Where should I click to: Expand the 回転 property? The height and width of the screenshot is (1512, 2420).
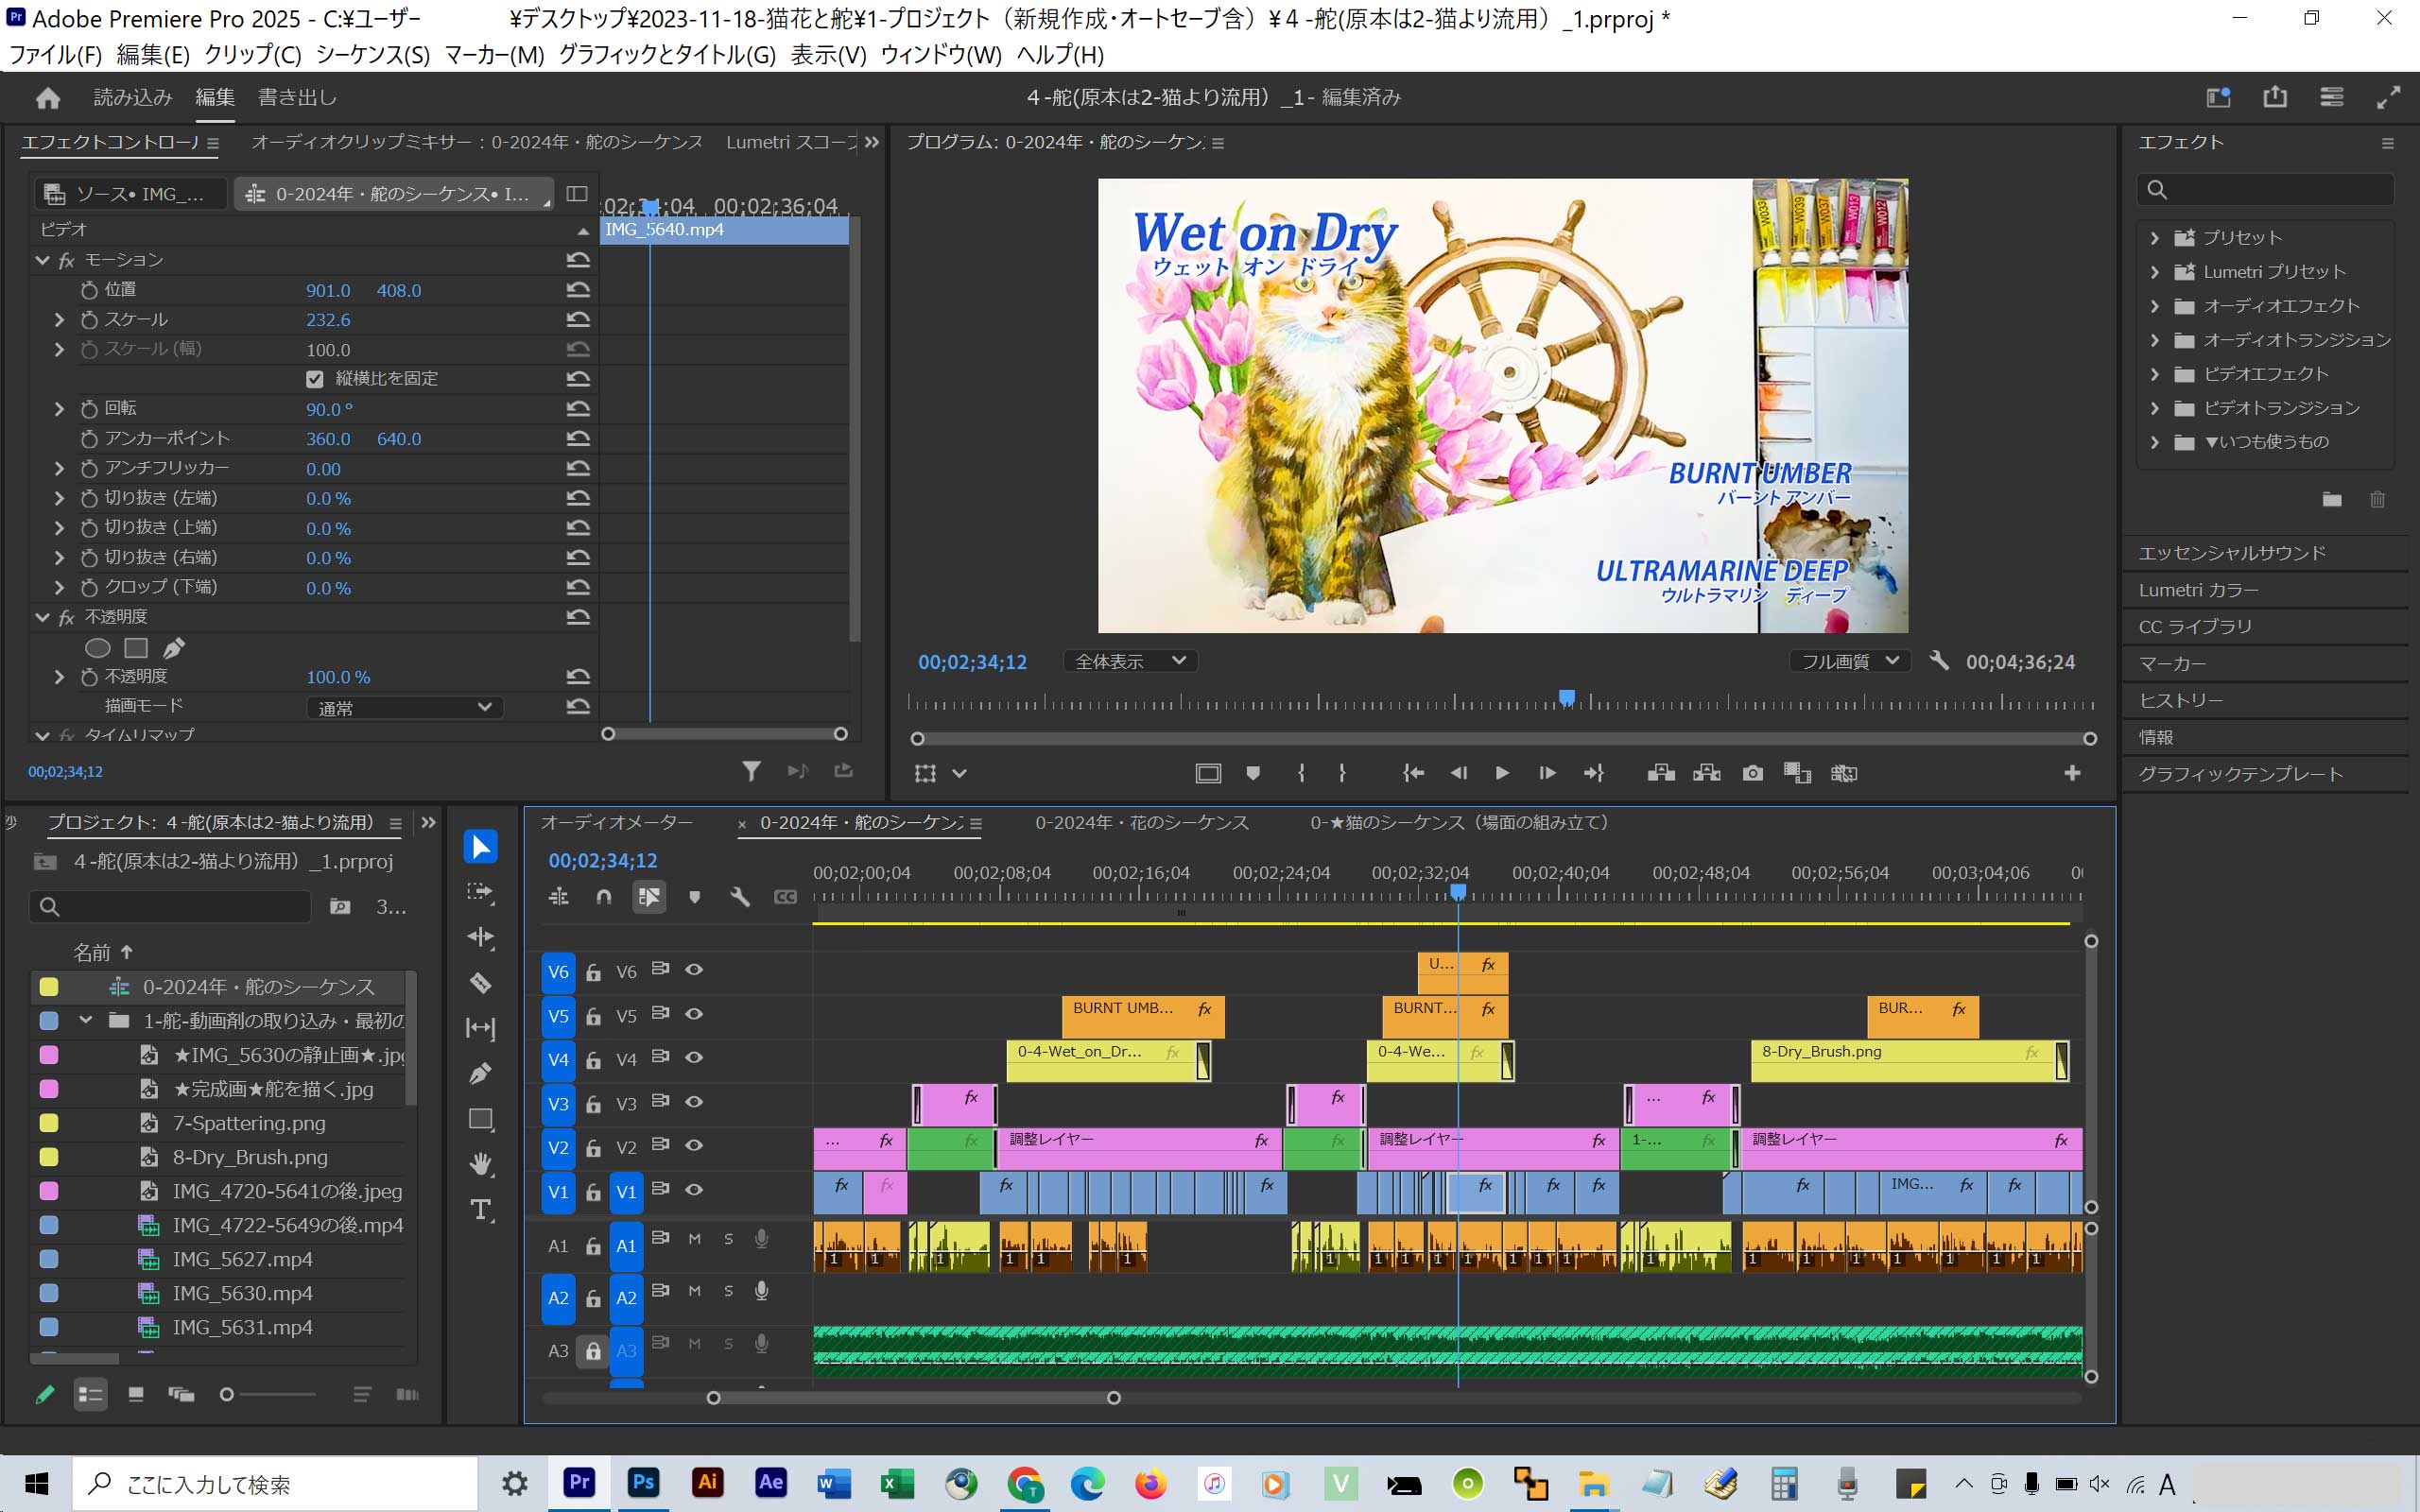(x=59, y=409)
